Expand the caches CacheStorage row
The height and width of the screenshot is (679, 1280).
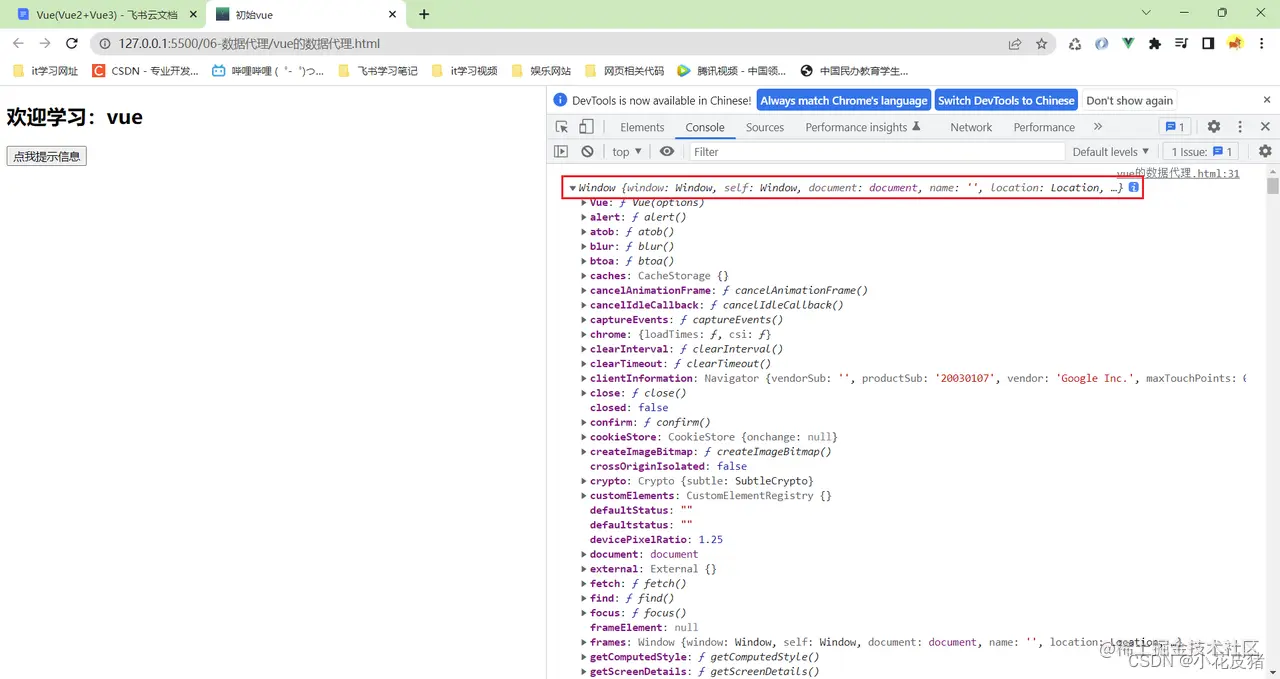pos(584,276)
